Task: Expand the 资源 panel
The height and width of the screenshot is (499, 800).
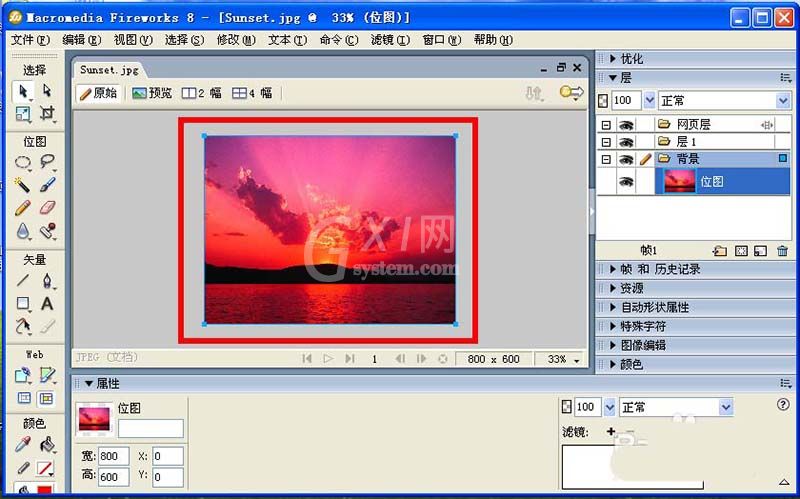Action: (x=613, y=288)
